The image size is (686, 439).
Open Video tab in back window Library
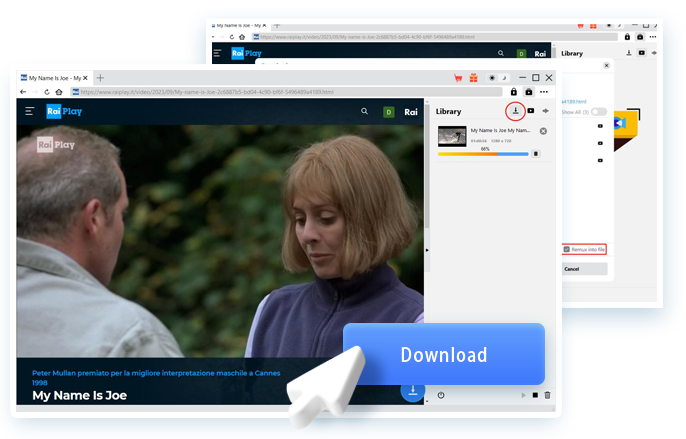tap(641, 53)
